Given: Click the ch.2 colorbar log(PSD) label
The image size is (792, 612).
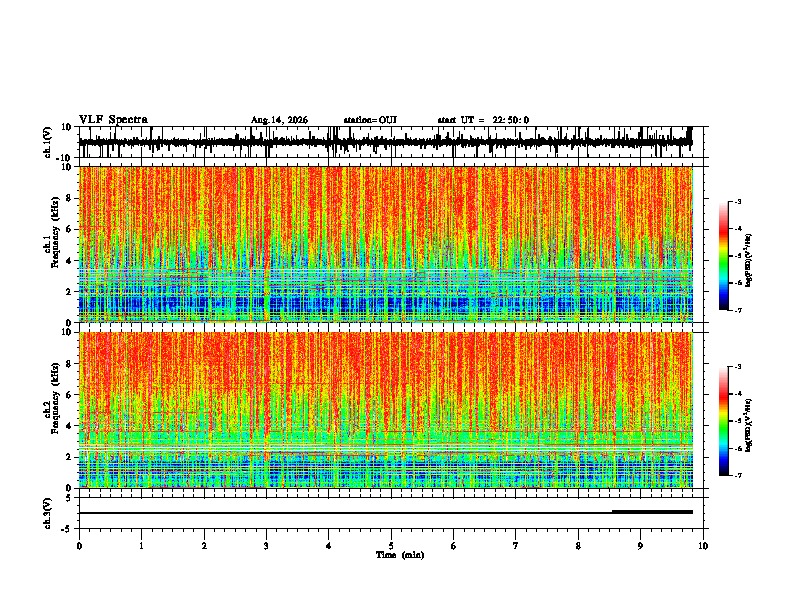Looking at the screenshot, I should tap(749, 425).
